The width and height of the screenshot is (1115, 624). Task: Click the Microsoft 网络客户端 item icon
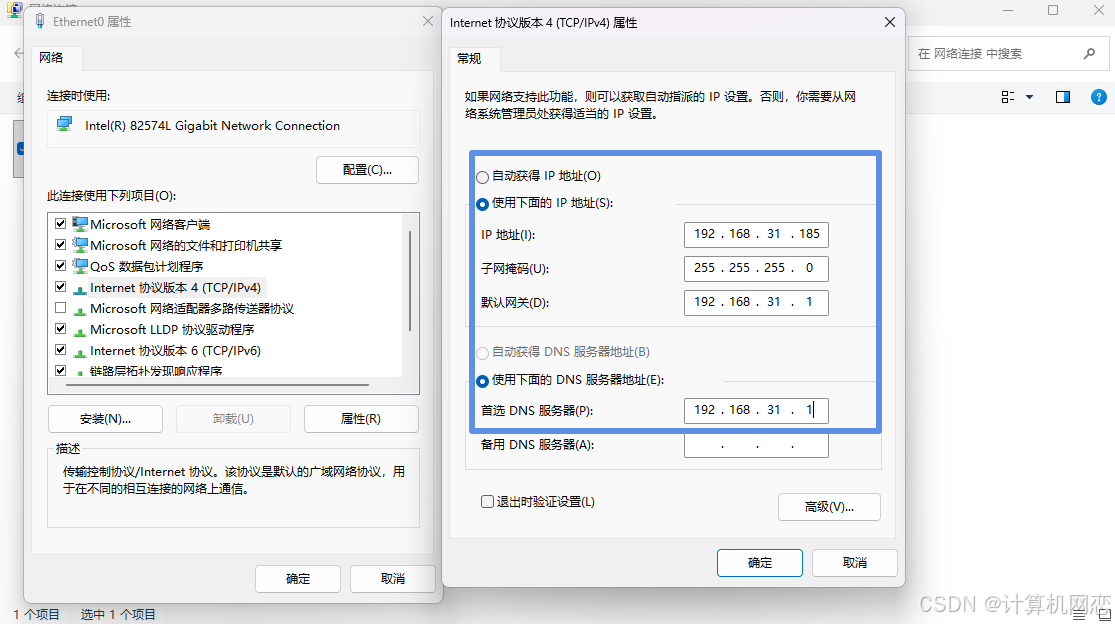pyautogui.click(x=80, y=224)
